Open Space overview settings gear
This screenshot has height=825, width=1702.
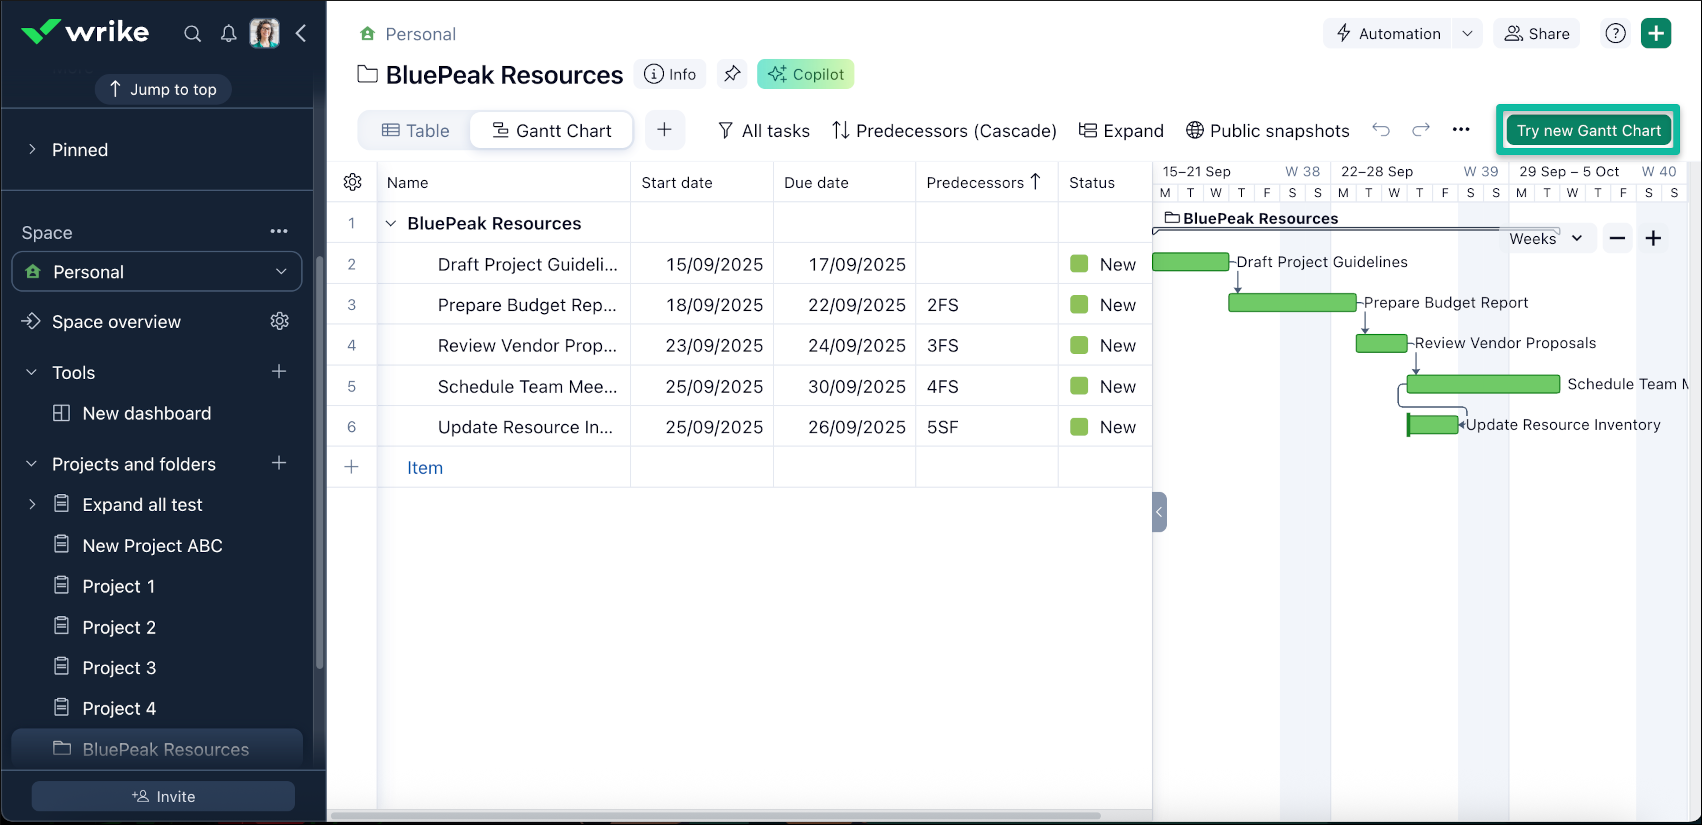click(x=280, y=321)
